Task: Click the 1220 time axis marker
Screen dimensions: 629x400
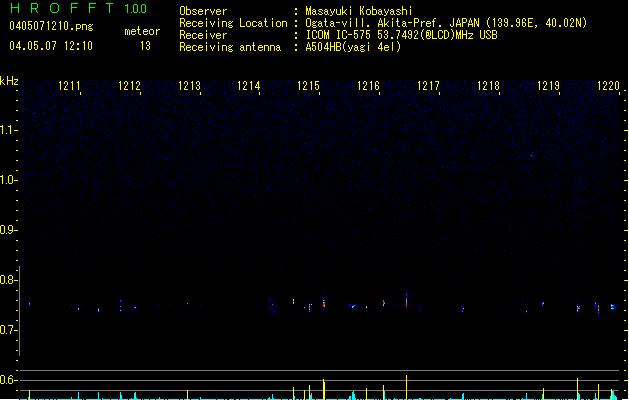Action: 609,86
